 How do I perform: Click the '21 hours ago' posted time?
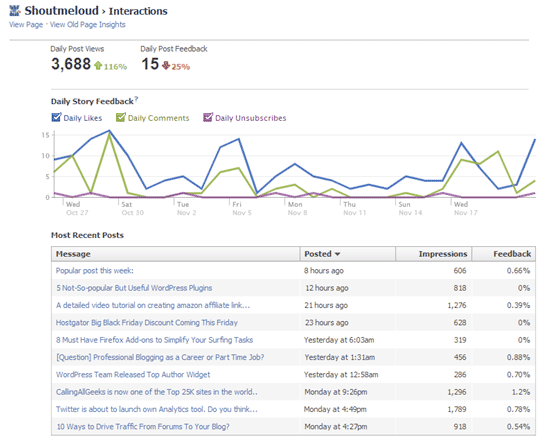326,305
